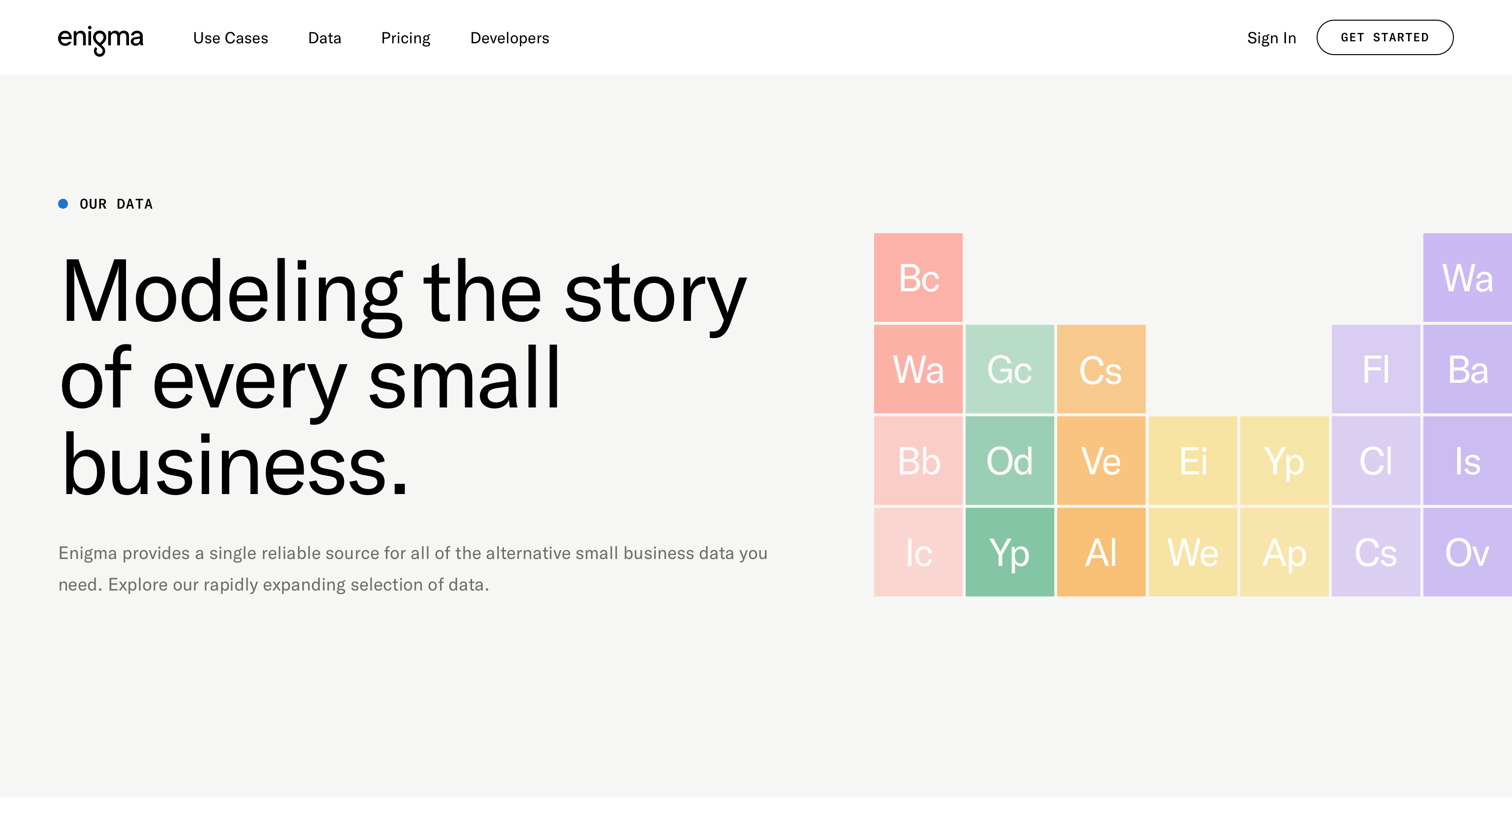Click the Sign In link
1512x814 pixels.
coord(1271,38)
